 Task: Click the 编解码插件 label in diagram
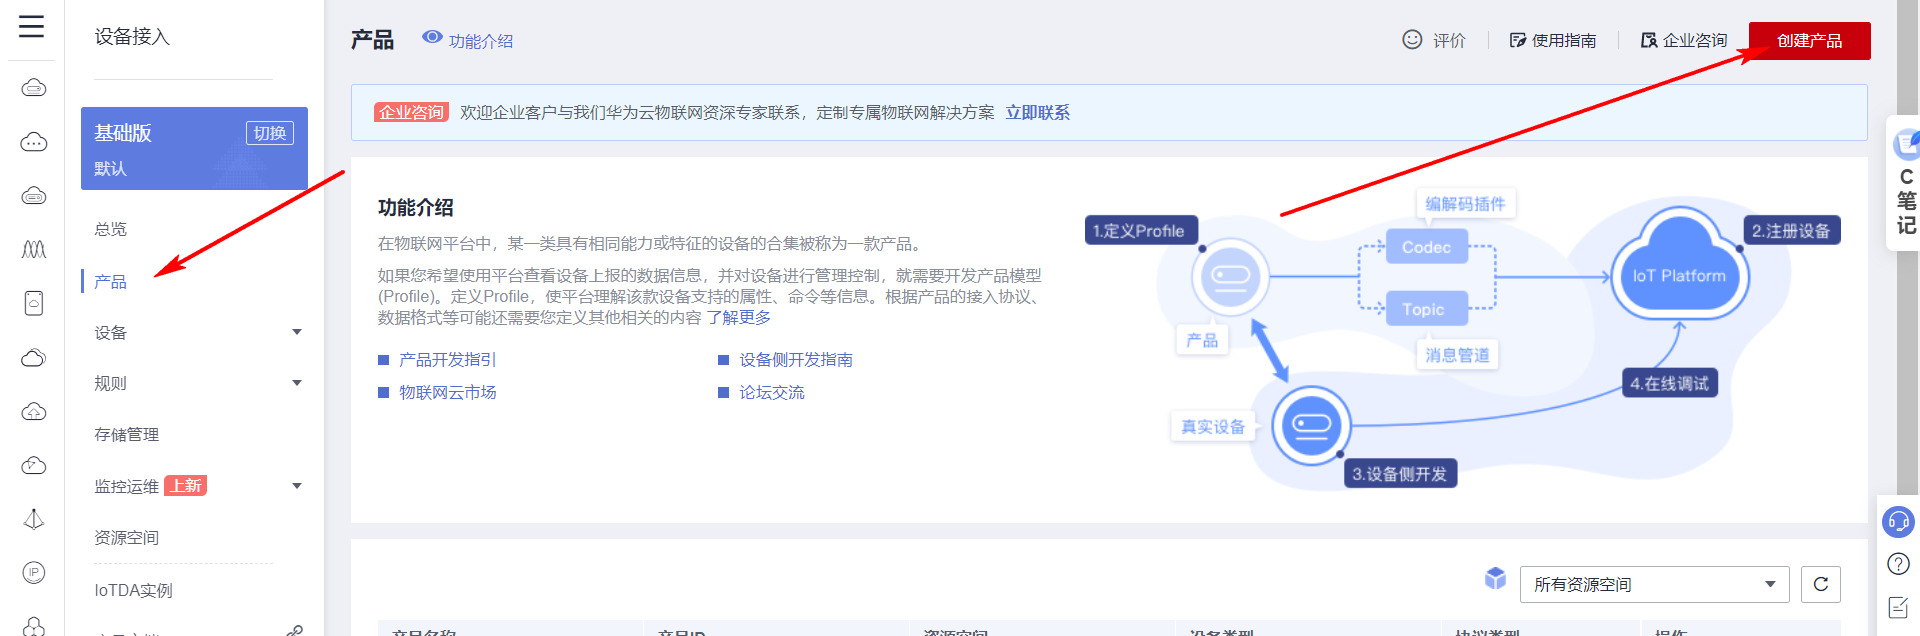1465,203
